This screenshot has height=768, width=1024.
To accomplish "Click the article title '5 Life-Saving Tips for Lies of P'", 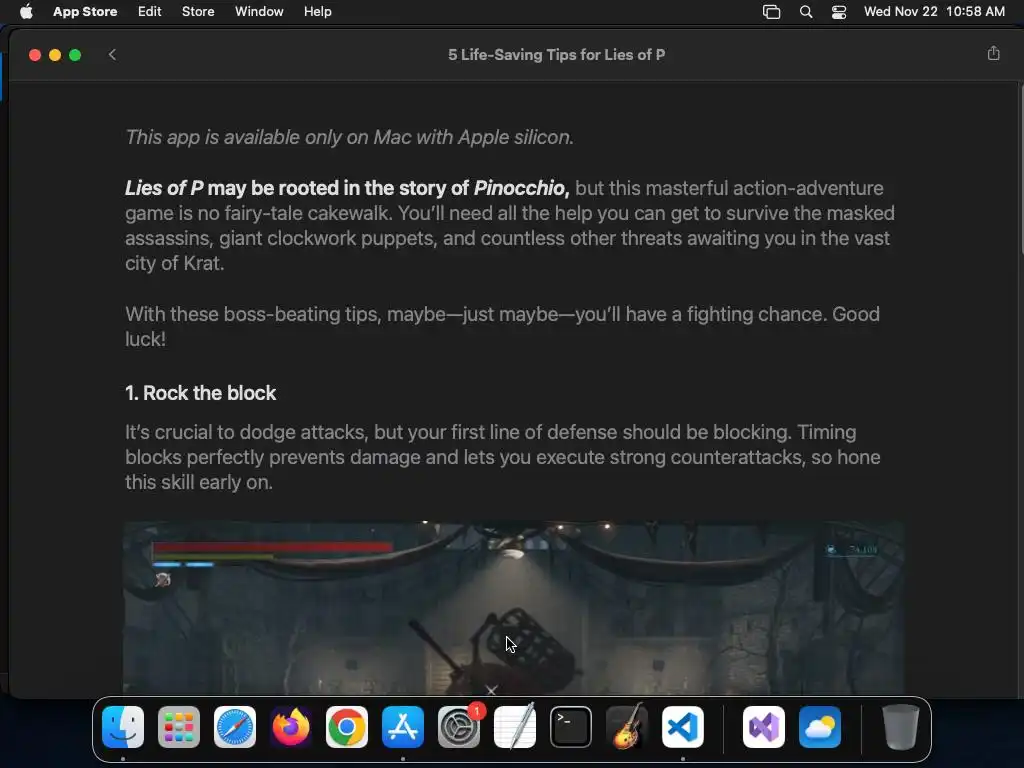I will (x=556, y=55).
